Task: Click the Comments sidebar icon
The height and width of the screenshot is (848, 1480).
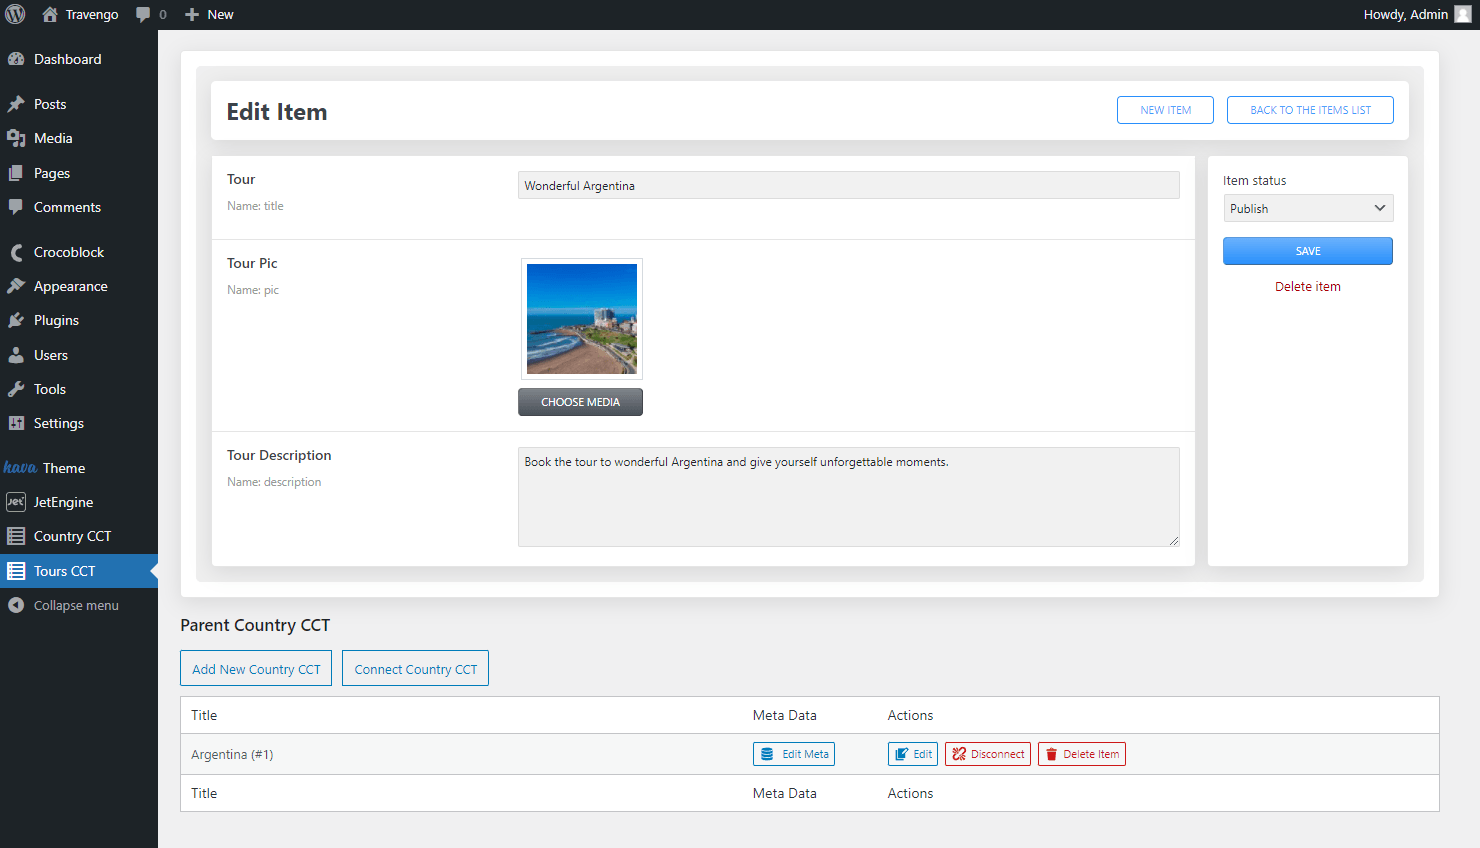Action: pyautogui.click(x=16, y=207)
